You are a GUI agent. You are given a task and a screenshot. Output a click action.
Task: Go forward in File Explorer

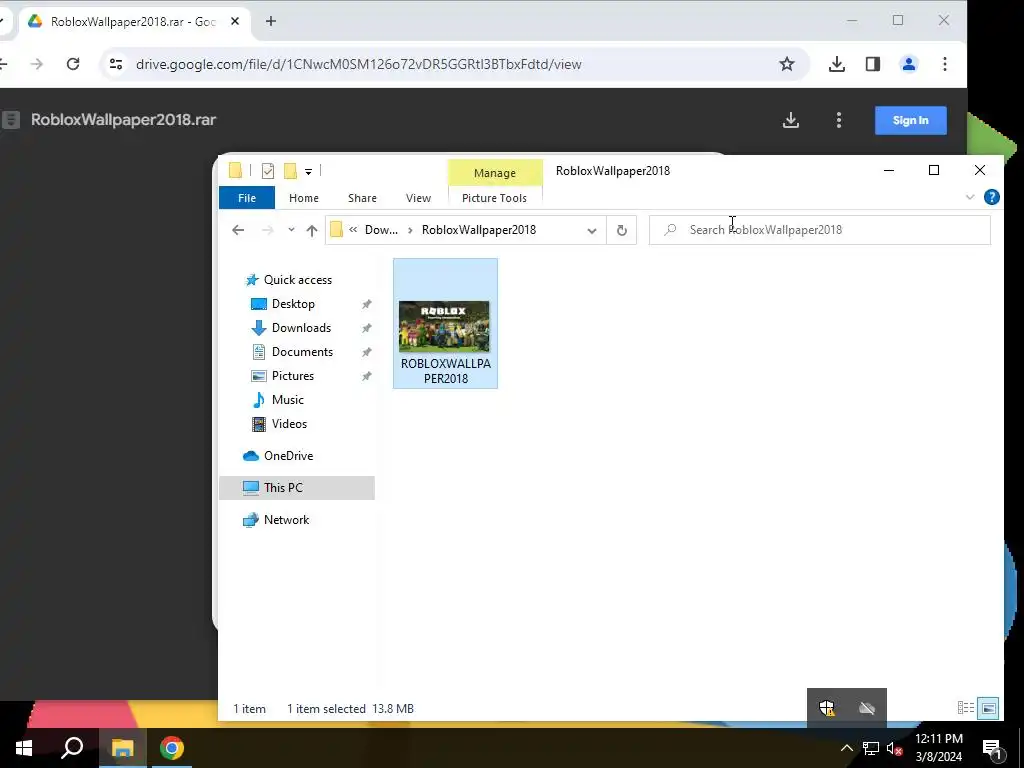[267, 230]
